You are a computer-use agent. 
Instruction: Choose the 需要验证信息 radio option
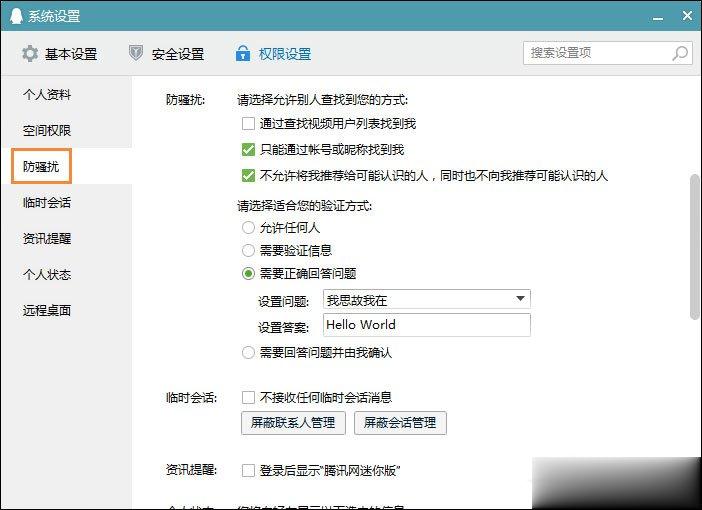tap(248, 250)
